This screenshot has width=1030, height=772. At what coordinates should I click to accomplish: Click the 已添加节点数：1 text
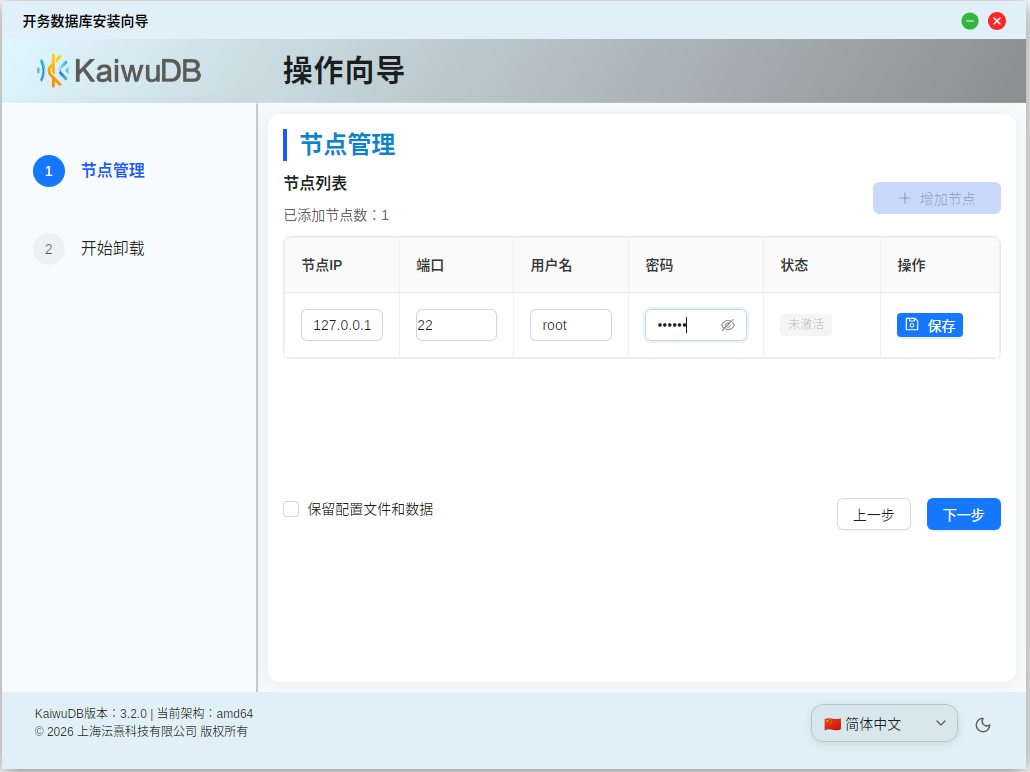336,216
